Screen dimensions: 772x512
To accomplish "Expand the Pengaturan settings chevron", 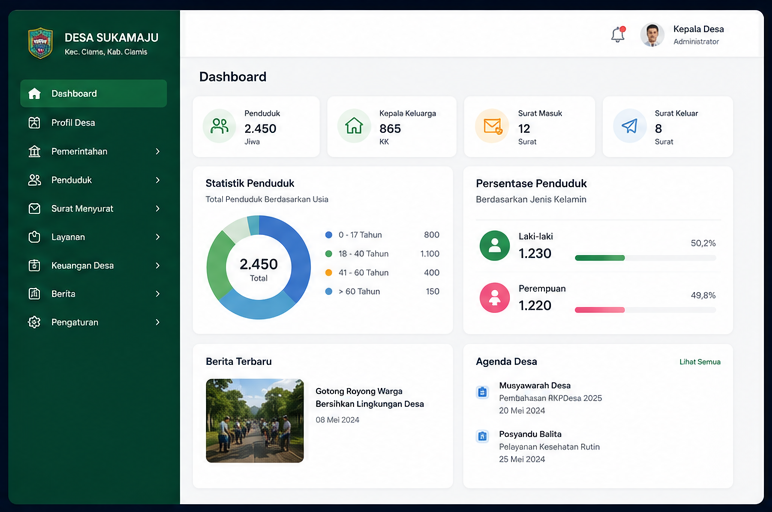I will click(158, 322).
